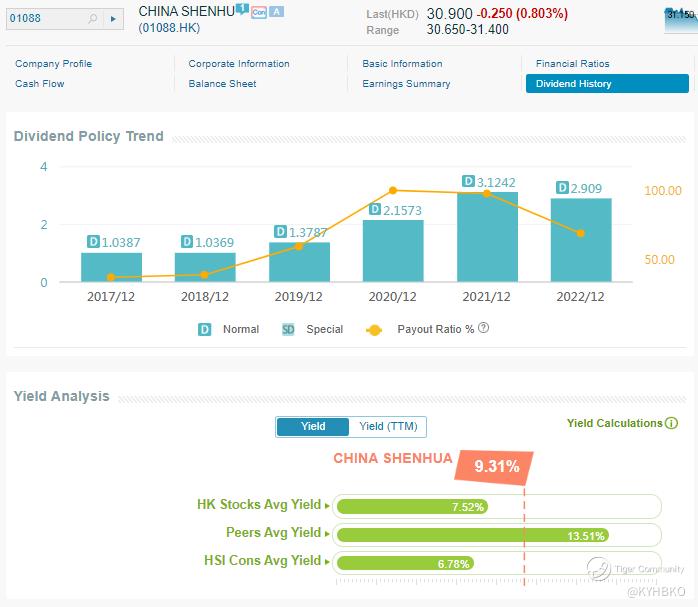Click the search magnifier icon in stock code box
The height and width of the screenshot is (607, 698).
tap(93, 19)
